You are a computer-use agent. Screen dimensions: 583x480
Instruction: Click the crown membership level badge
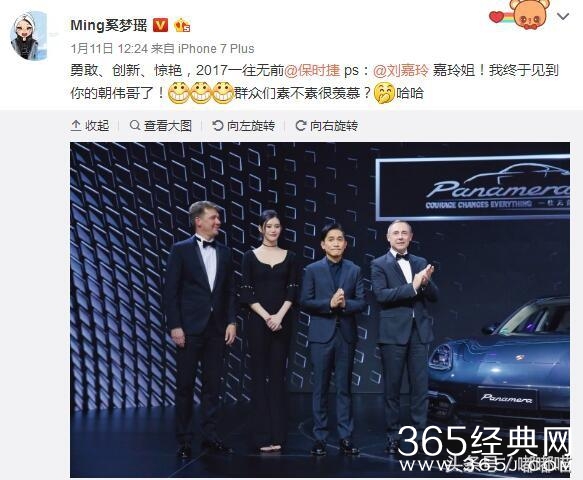coord(182,25)
